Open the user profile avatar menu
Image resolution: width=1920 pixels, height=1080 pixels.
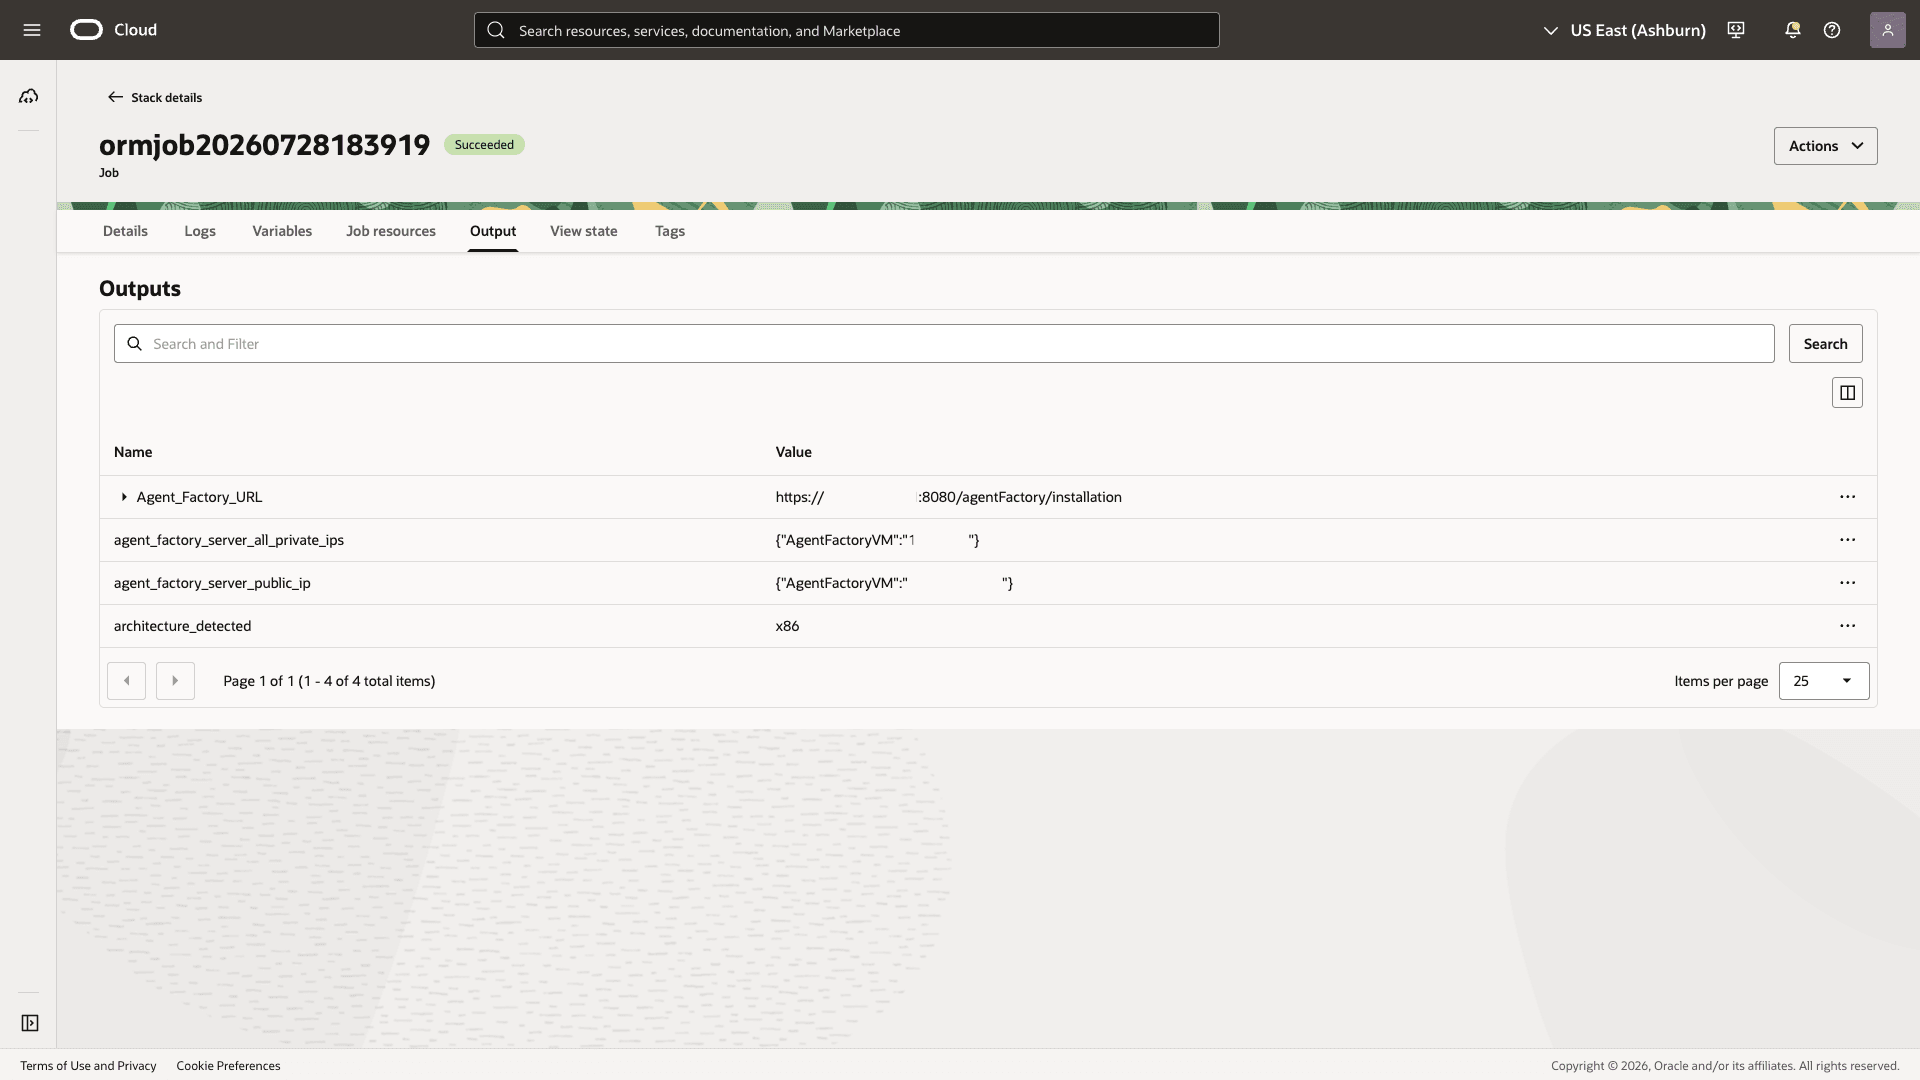1888,30
